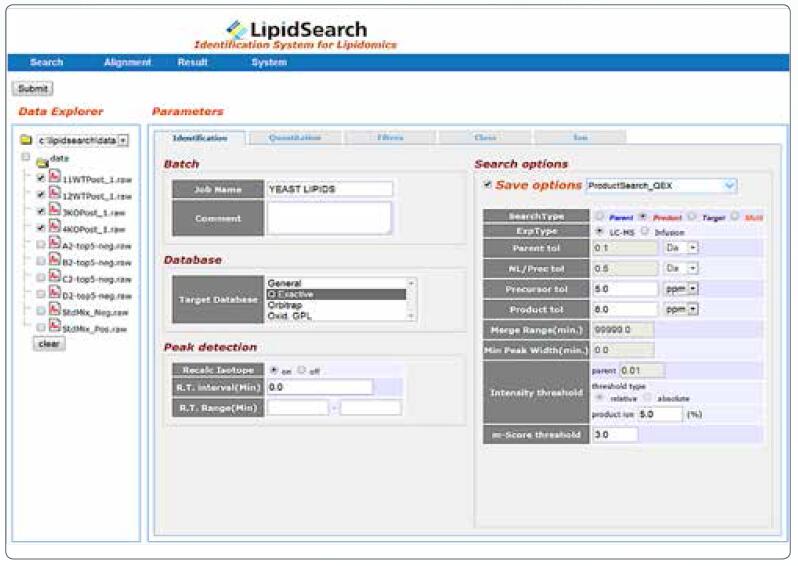Image resolution: width=798 pixels, height=566 pixels.
Task: Check the A2-top5-neg.raw checkbox
Action: 41,245
